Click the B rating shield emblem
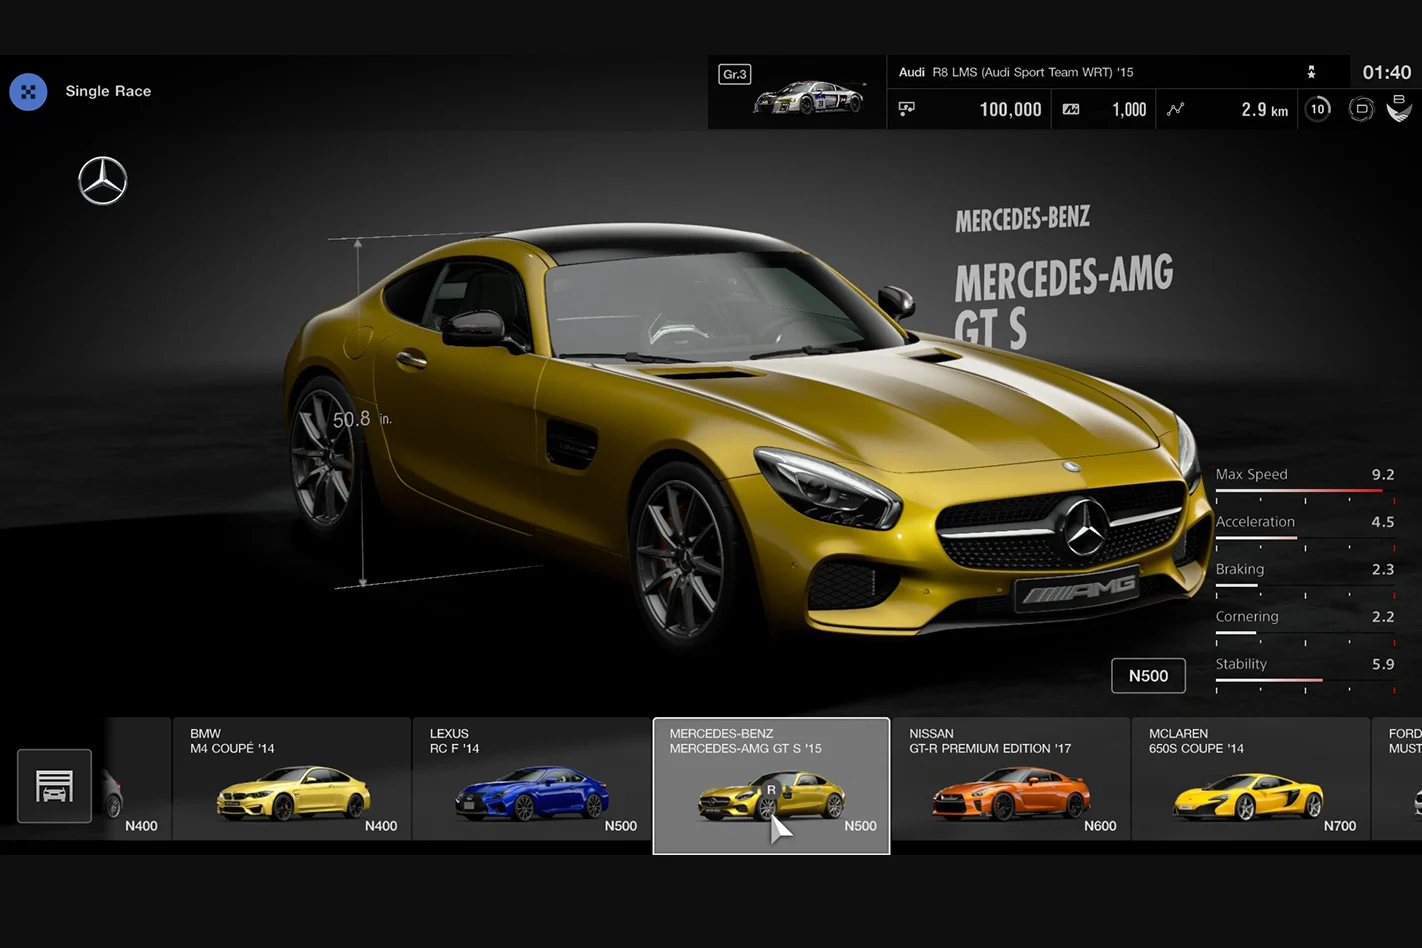This screenshot has width=1422, height=948. click(1400, 108)
